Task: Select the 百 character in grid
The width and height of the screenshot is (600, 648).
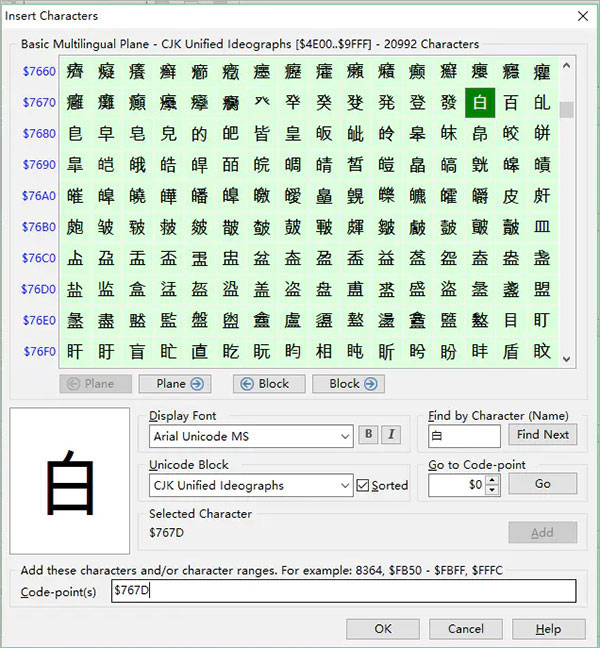Action: pyautogui.click(x=511, y=102)
